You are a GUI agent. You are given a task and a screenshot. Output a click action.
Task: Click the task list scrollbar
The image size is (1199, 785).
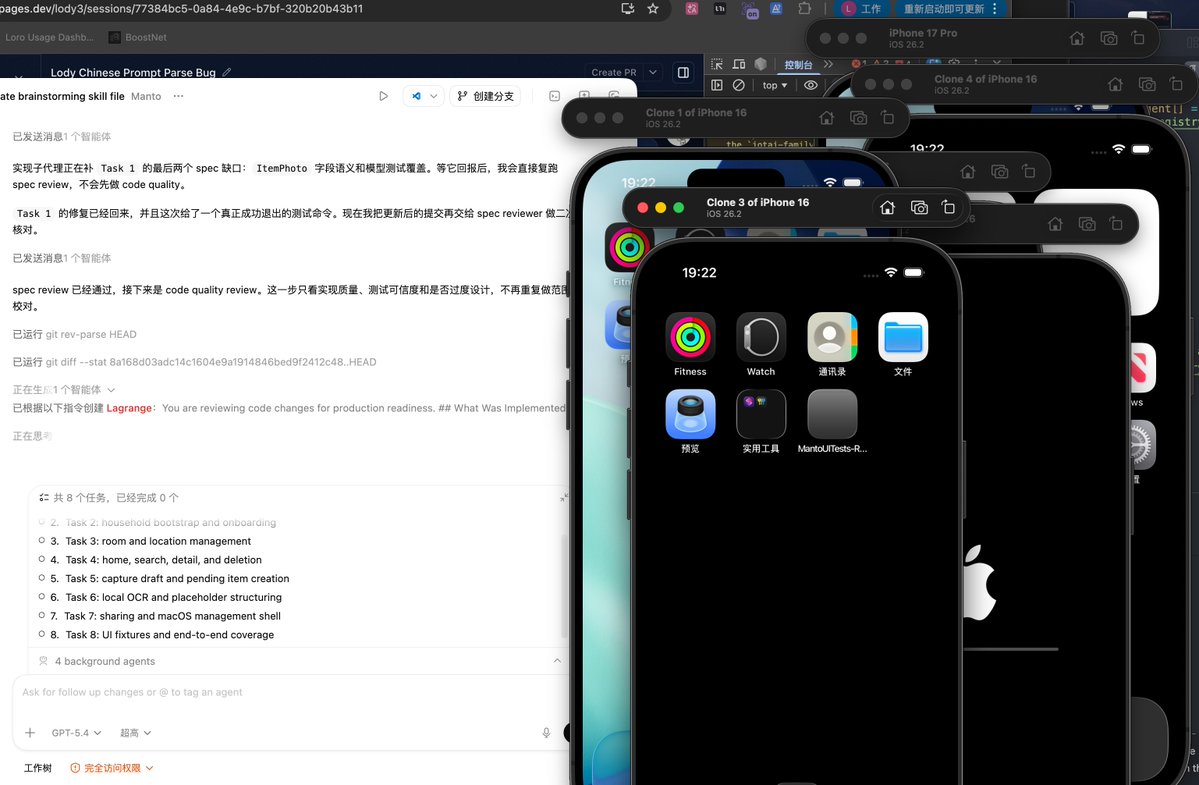[565, 585]
